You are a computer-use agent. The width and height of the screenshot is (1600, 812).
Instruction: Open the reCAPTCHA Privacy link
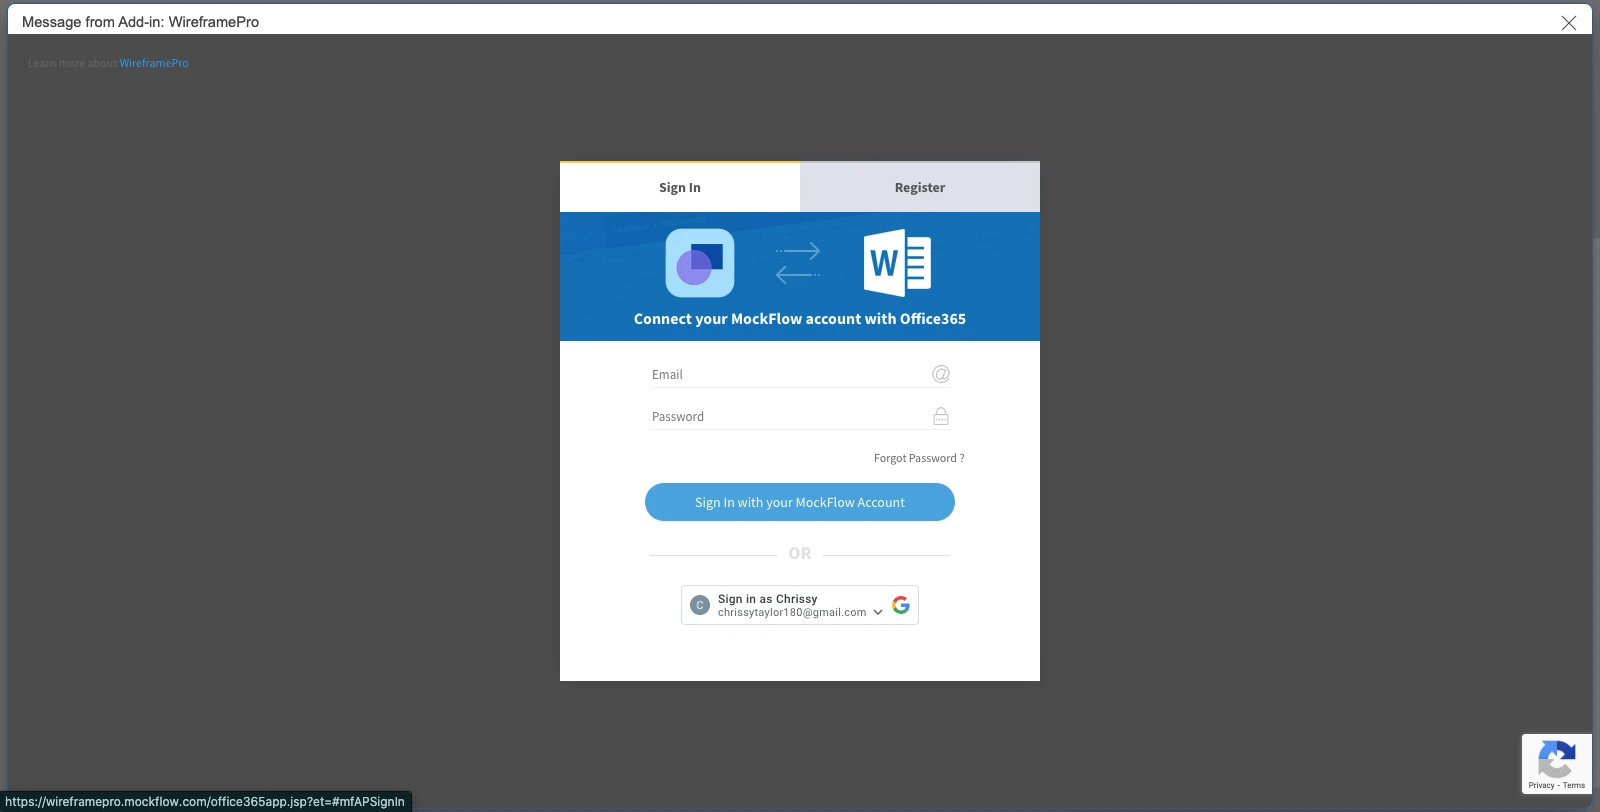1541,785
